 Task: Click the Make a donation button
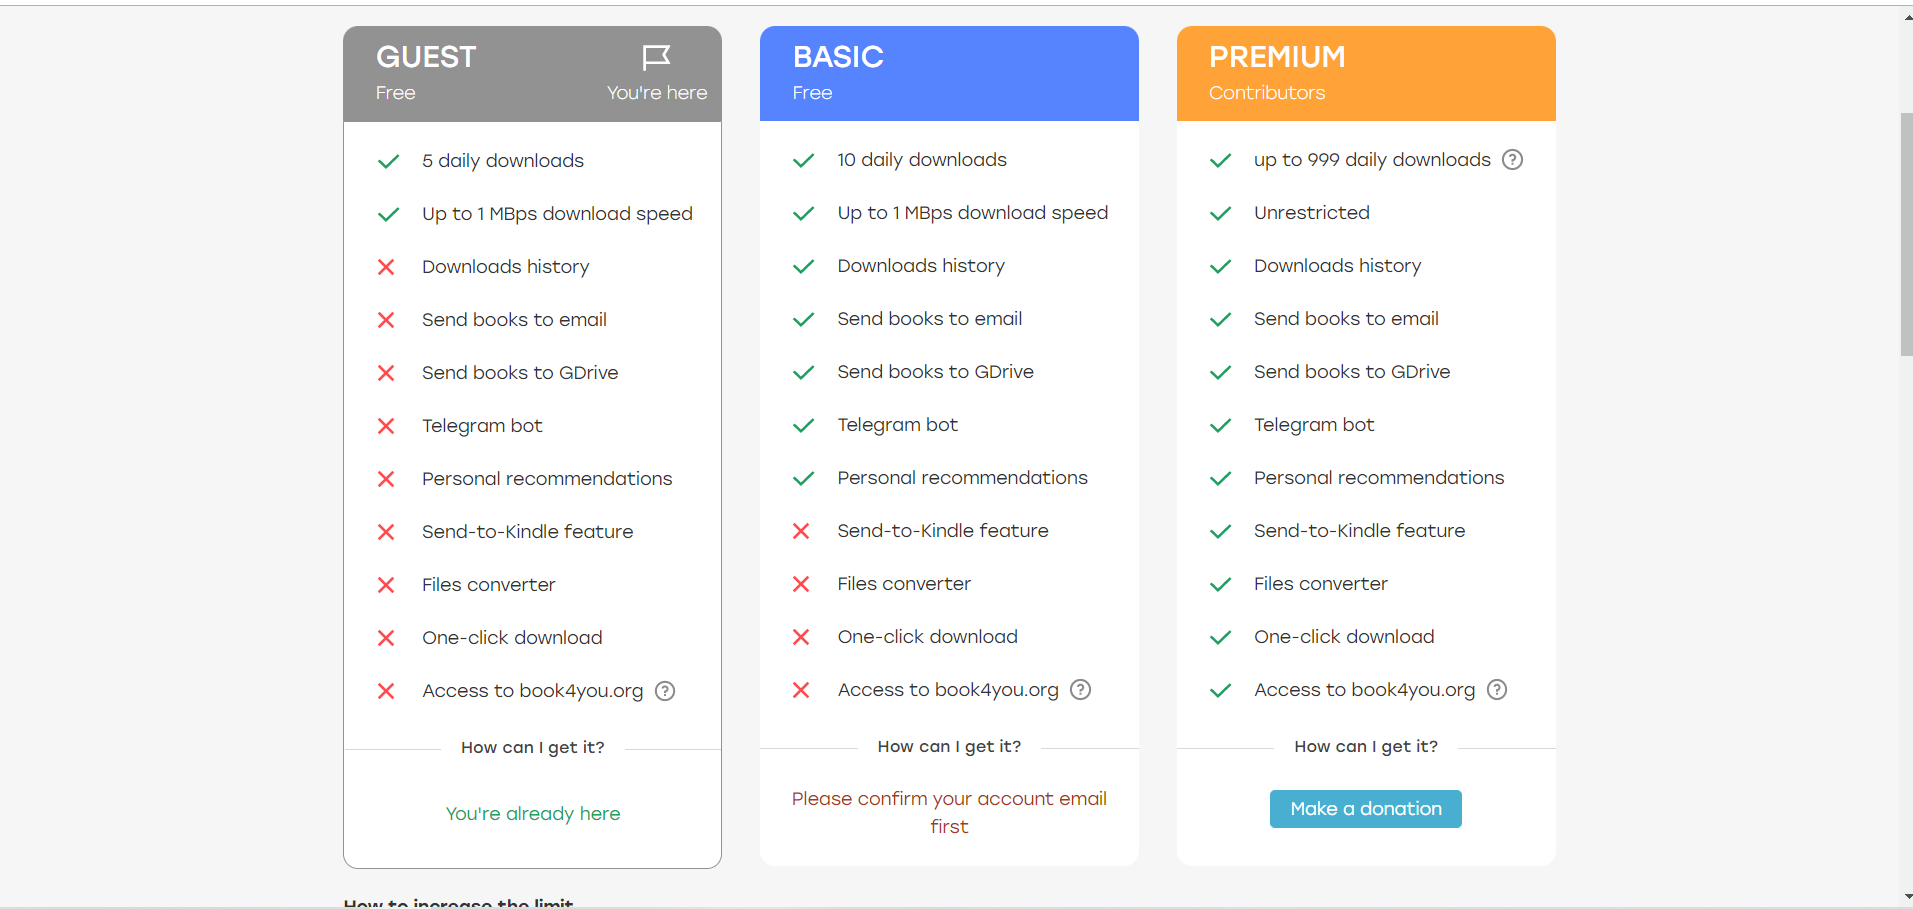[x=1366, y=809]
